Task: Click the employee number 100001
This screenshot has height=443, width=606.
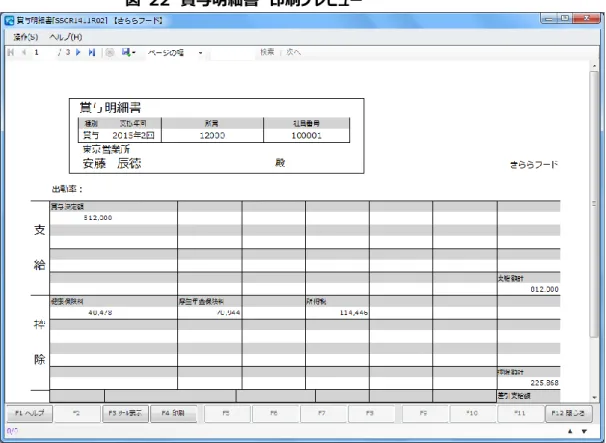Action: coord(306,136)
